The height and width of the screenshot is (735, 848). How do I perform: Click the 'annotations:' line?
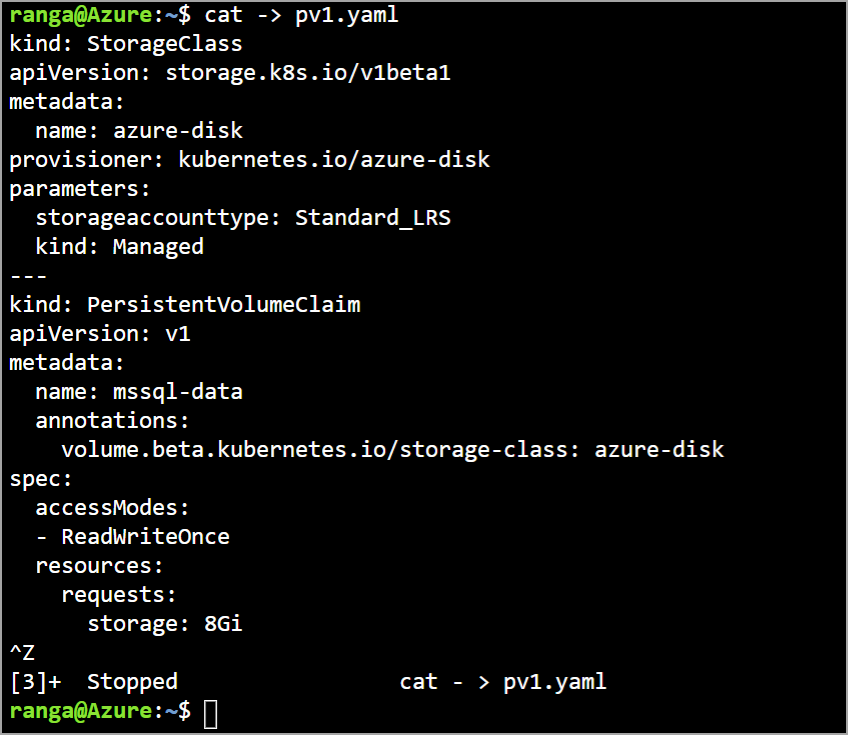[x=112, y=421]
